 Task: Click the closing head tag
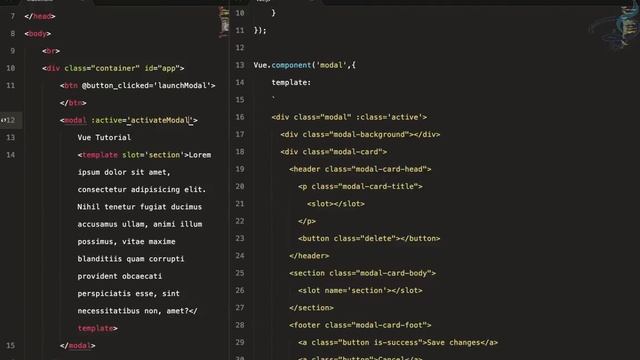[x=40, y=16]
